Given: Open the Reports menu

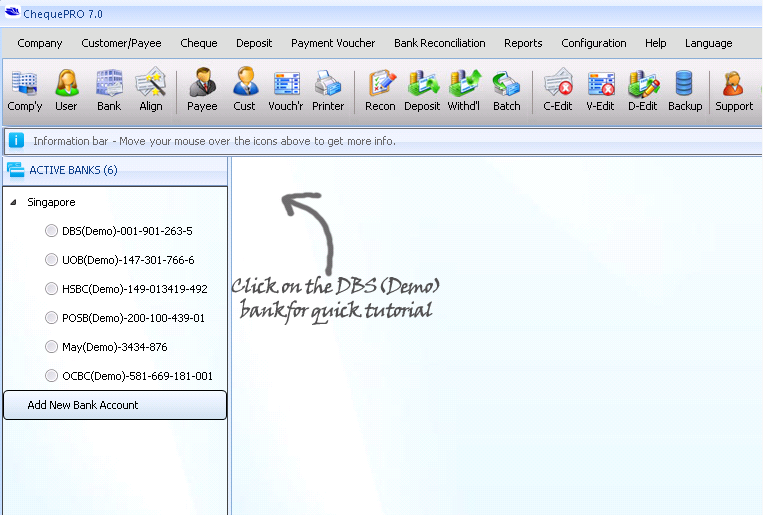Looking at the screenshot, I should point(523,43).
